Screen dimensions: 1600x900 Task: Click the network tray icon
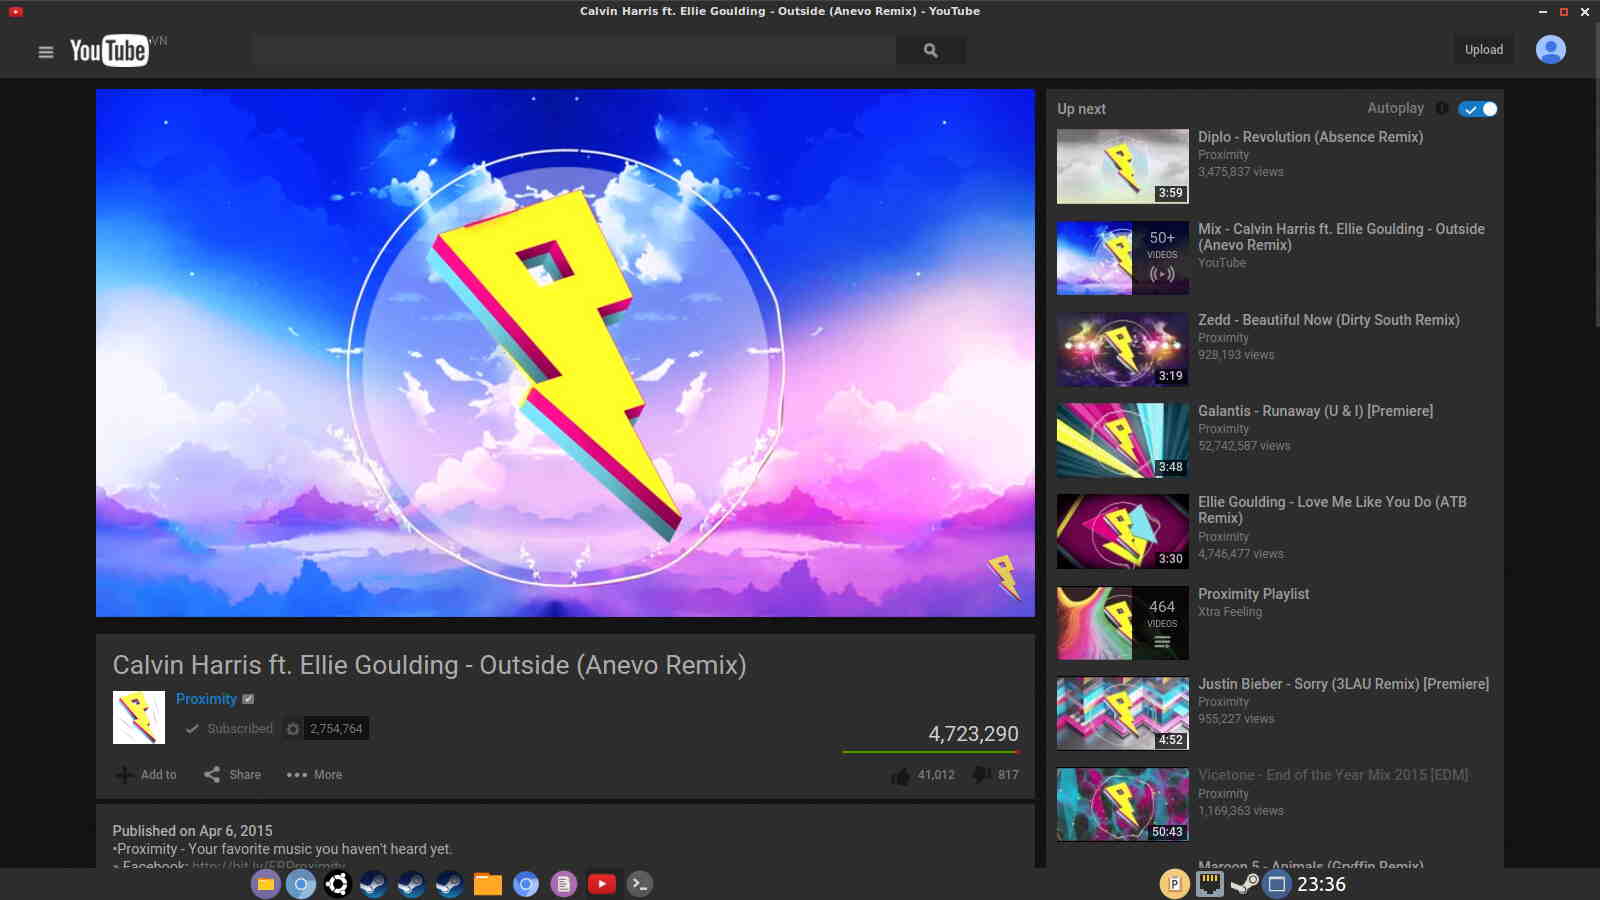pyautogui.click(x=1210, y=884)
